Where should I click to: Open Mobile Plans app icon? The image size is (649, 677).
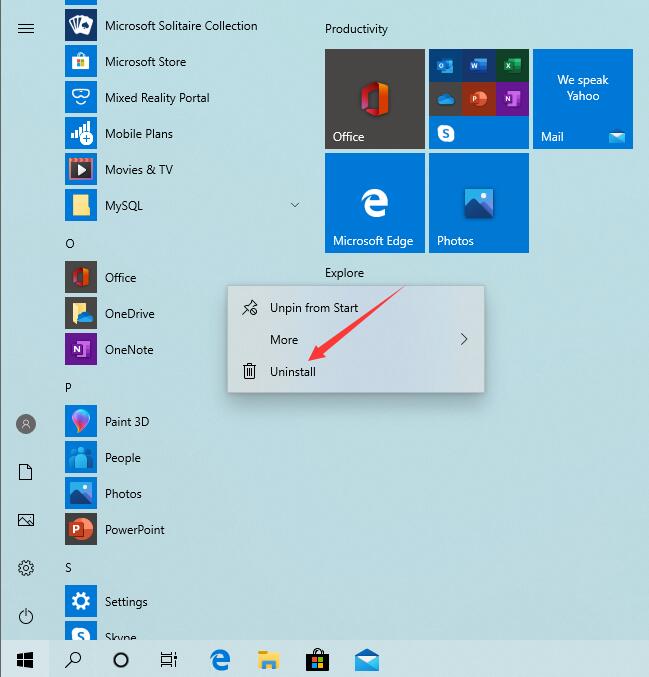81,133
